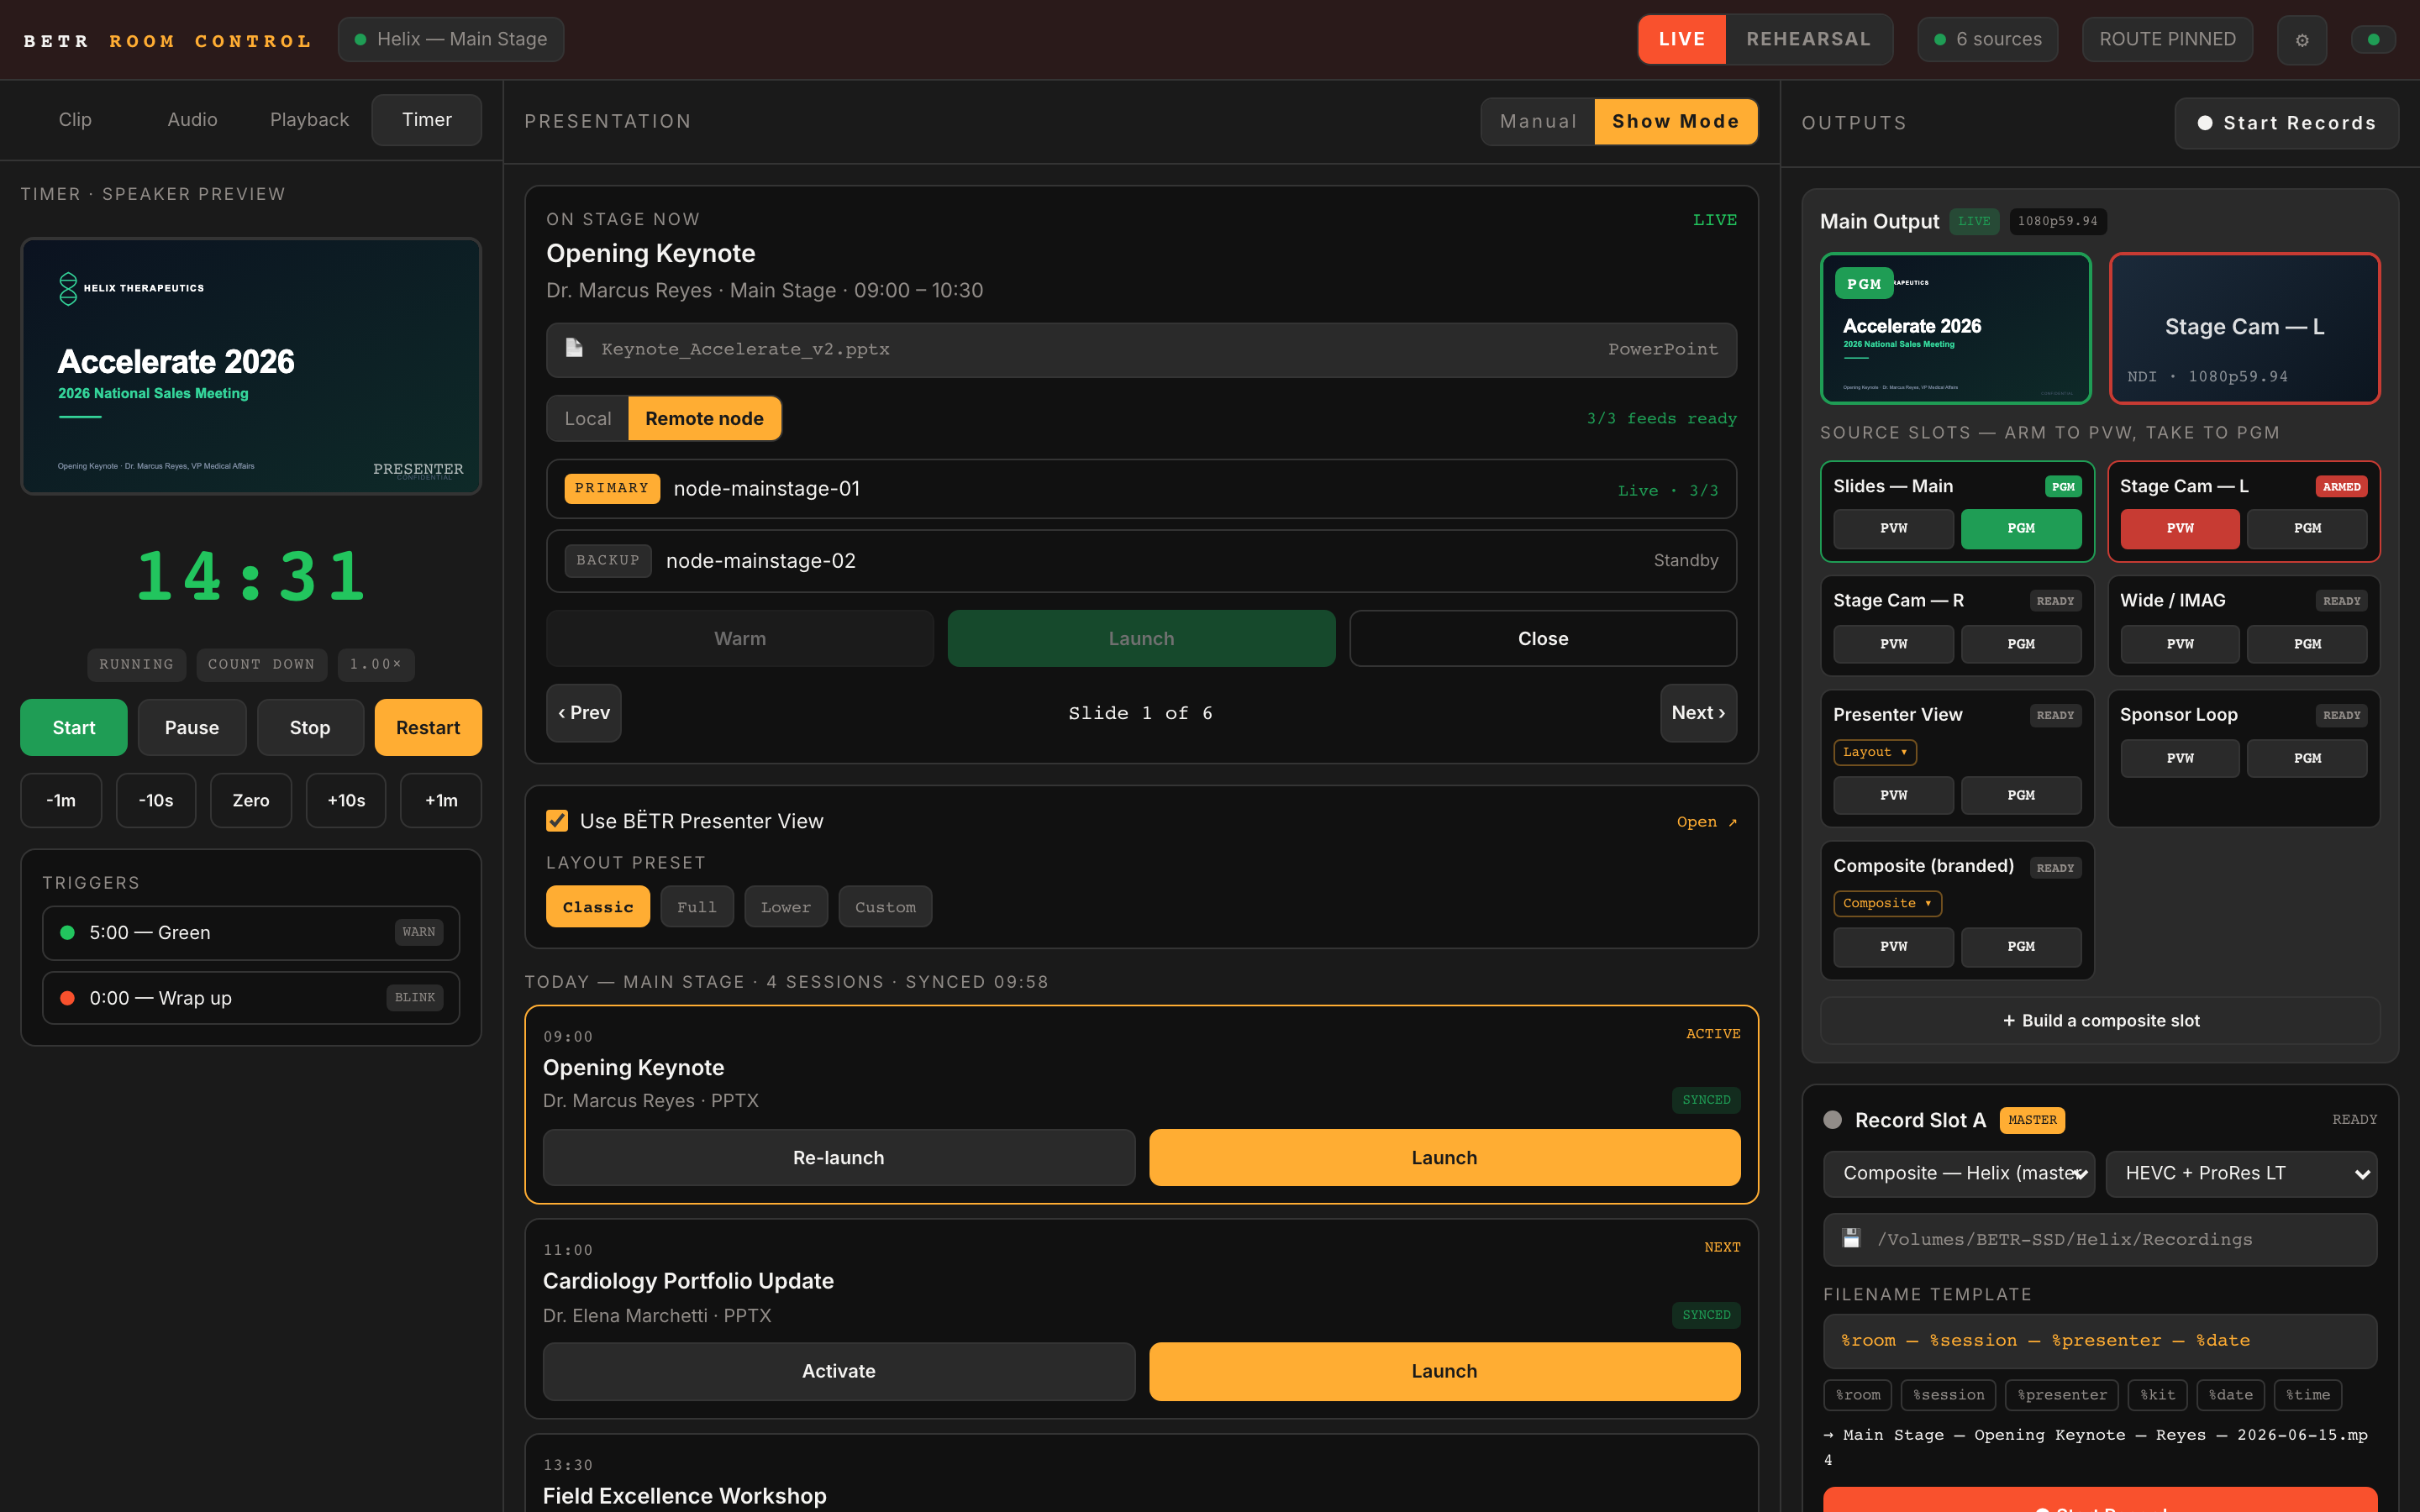The image size is (2420, 1512).
Task: Click the filename template field
Action: pos(2100,1341)
